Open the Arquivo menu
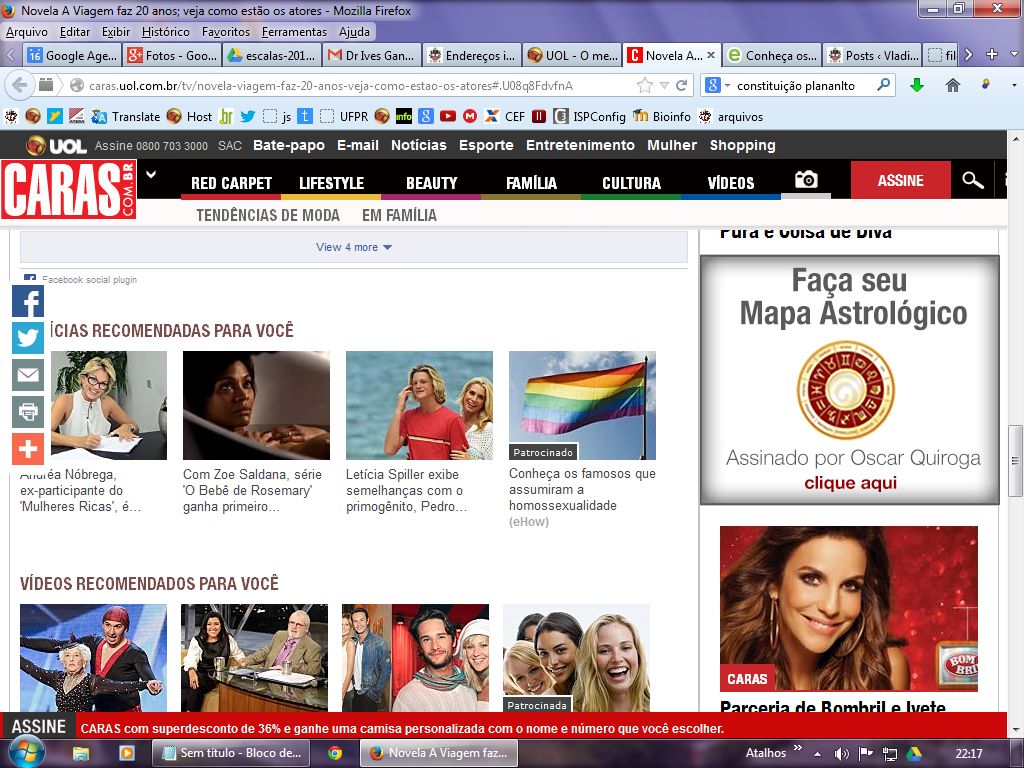This screenshot has height=768, width=1024. coord(27,31)
